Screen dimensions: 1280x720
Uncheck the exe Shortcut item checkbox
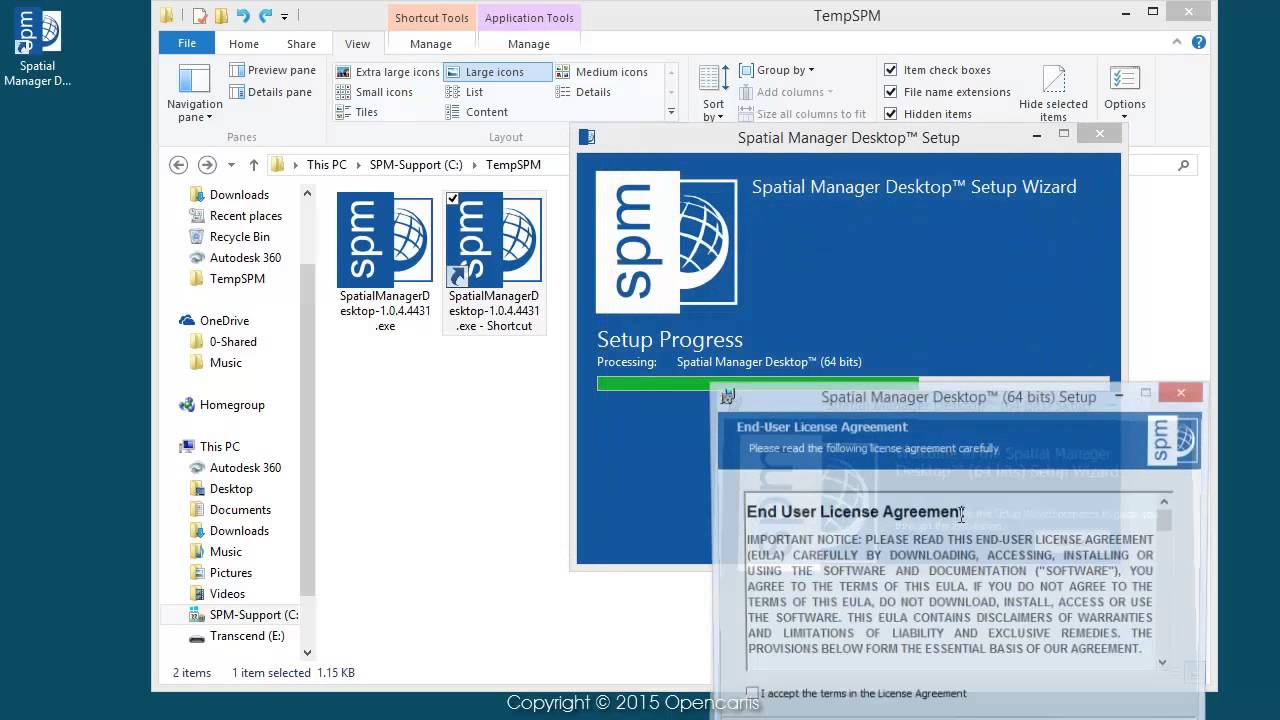(x=453, y=199)
